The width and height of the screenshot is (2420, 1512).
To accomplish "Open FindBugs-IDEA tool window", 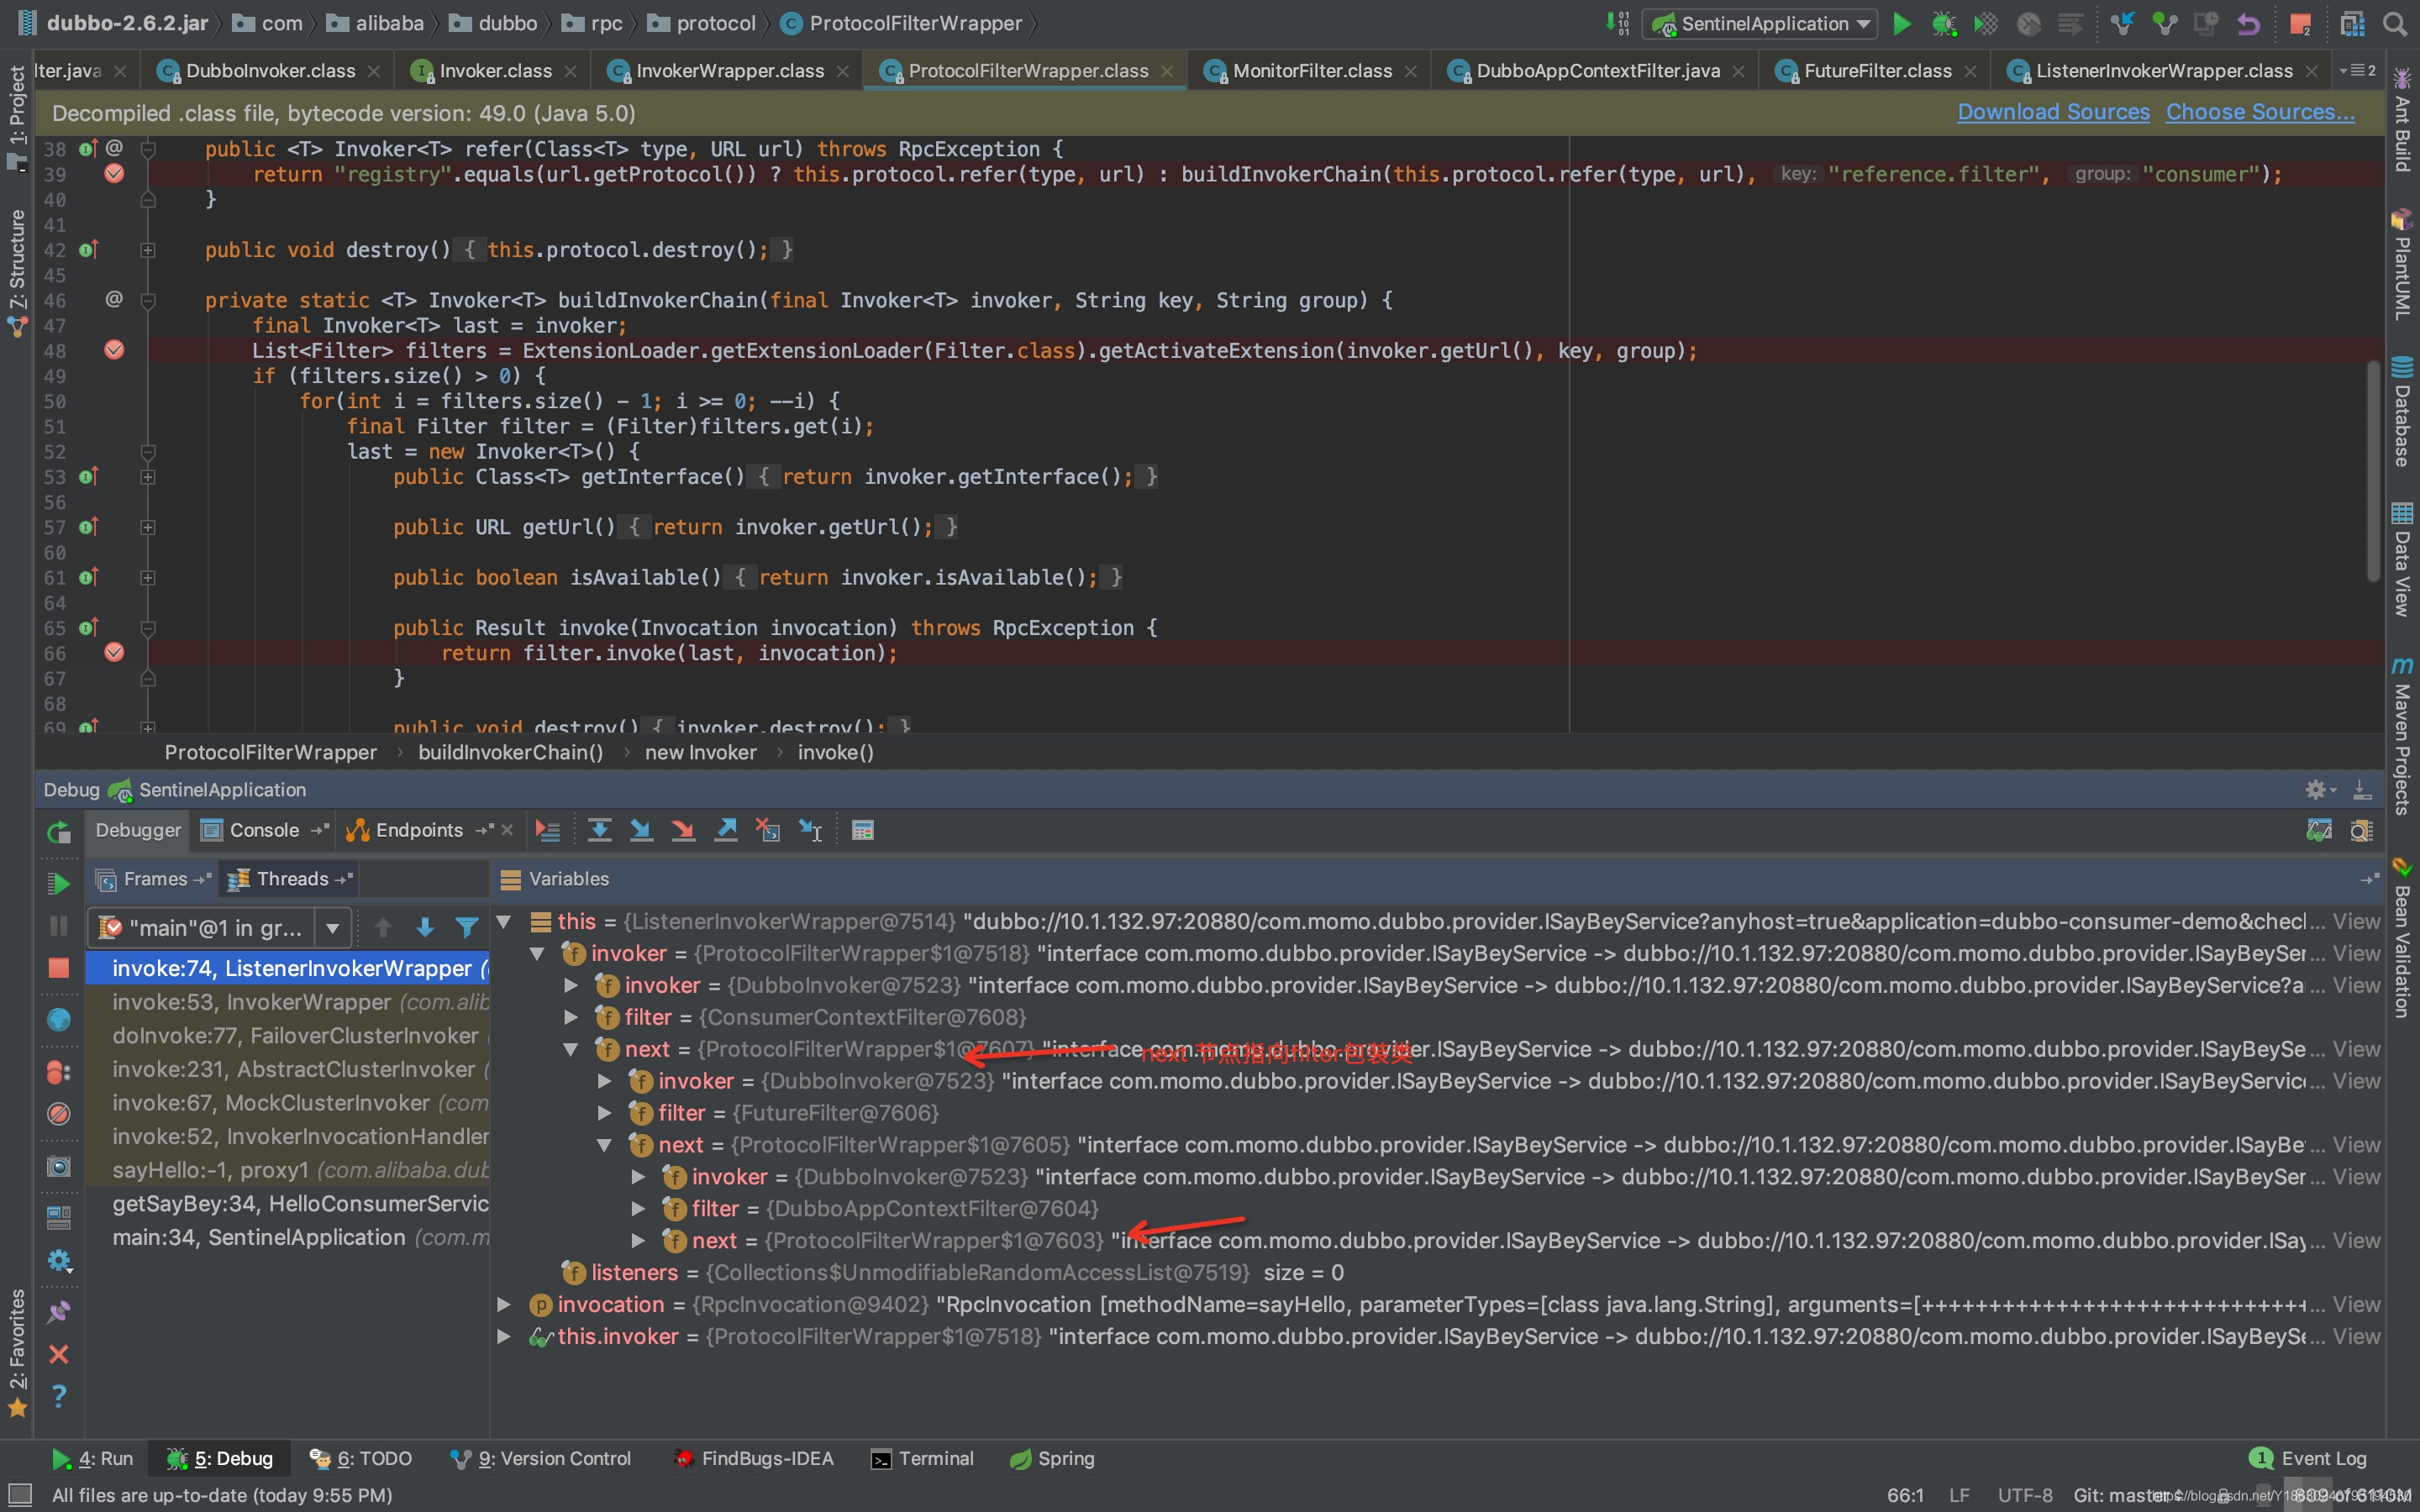I will pyautogui.click(x=752, y=1458).
